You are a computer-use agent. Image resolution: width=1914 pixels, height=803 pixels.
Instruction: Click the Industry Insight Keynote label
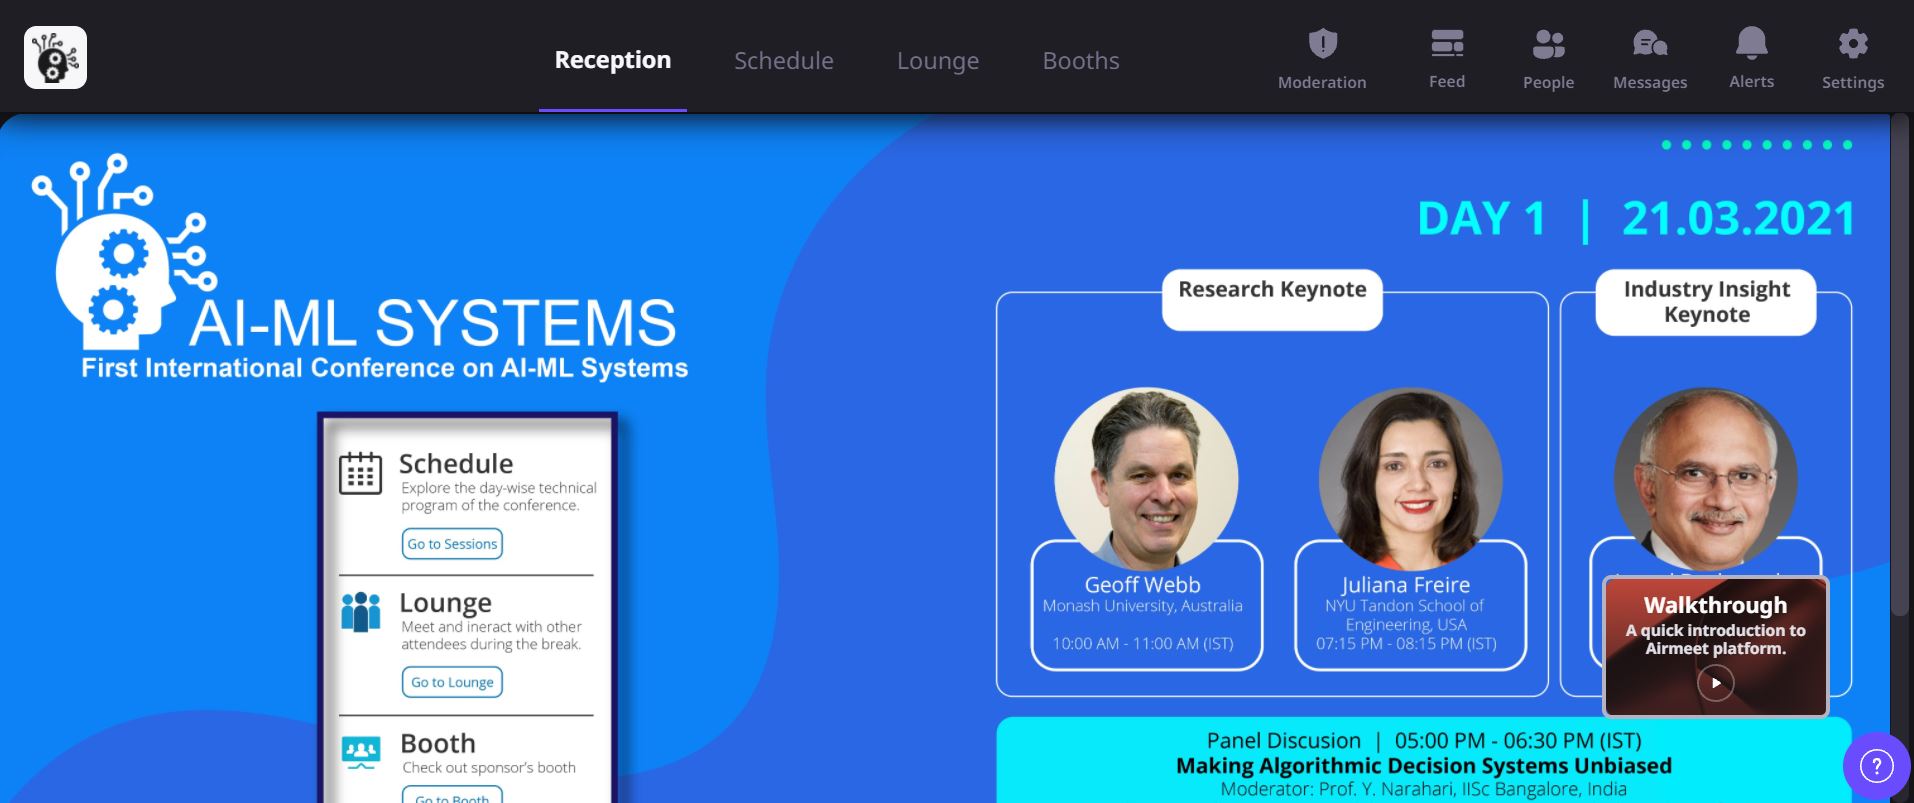point(1706,302)
